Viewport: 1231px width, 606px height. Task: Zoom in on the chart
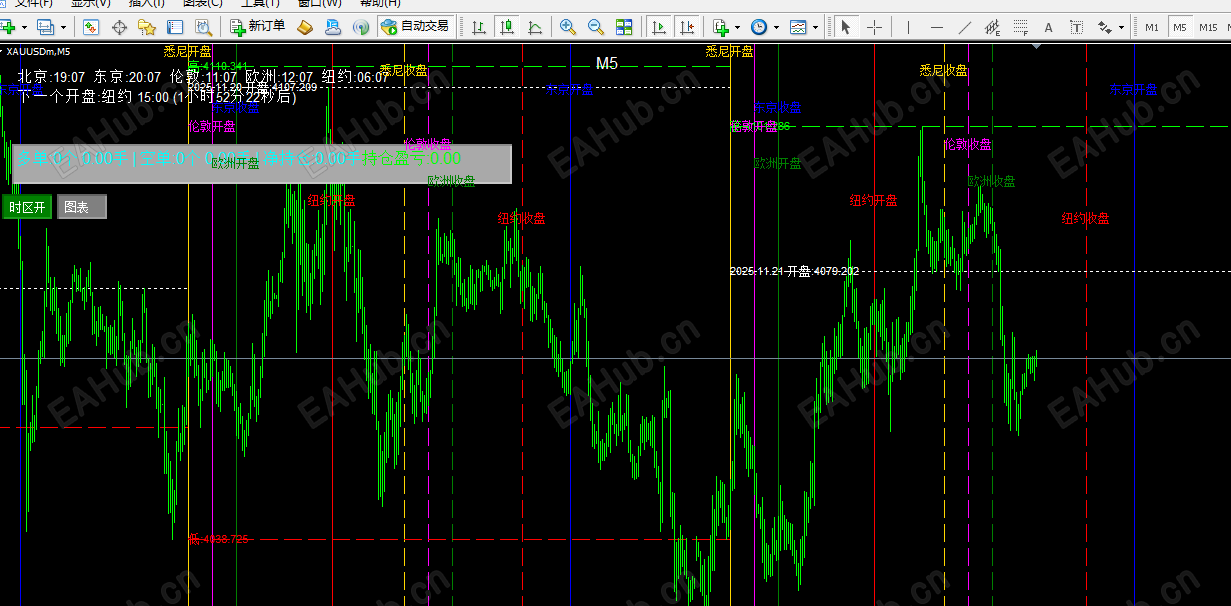[568, 27]
